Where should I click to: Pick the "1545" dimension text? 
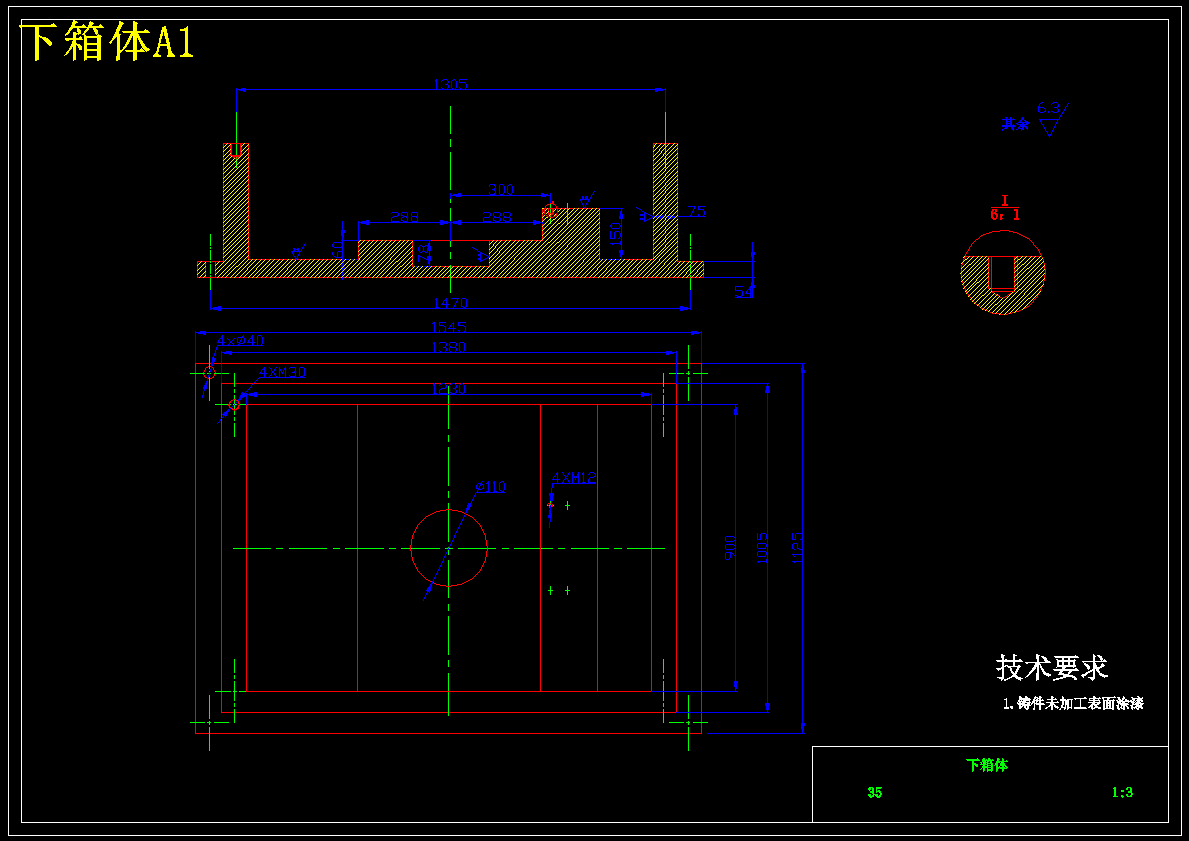click(x=449, y=328)
